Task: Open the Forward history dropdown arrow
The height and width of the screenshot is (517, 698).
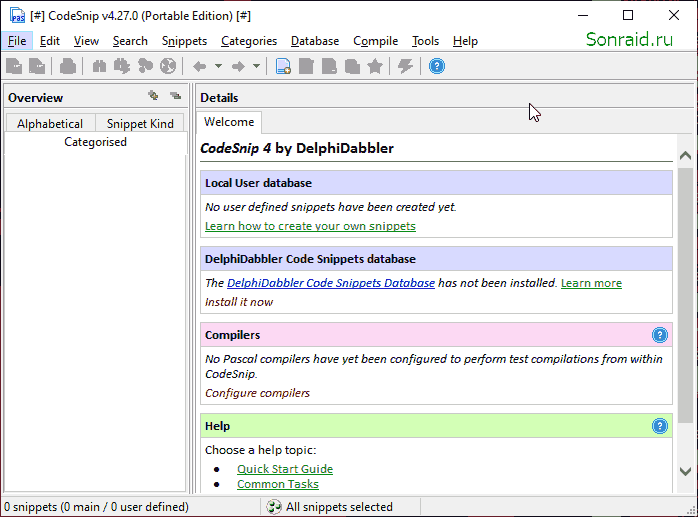Action: [256, 66]
